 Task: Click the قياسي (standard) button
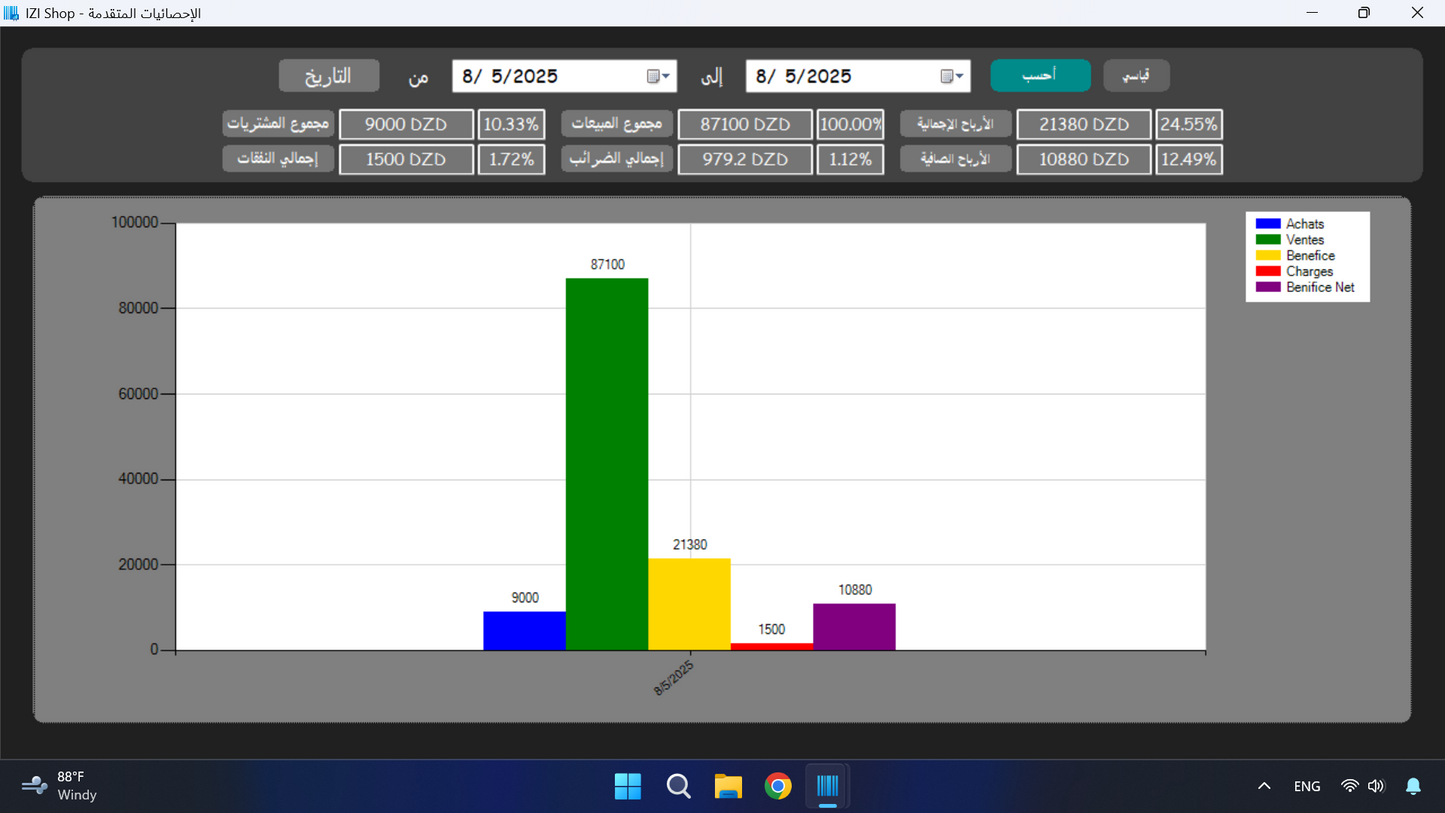(1136, 75)
